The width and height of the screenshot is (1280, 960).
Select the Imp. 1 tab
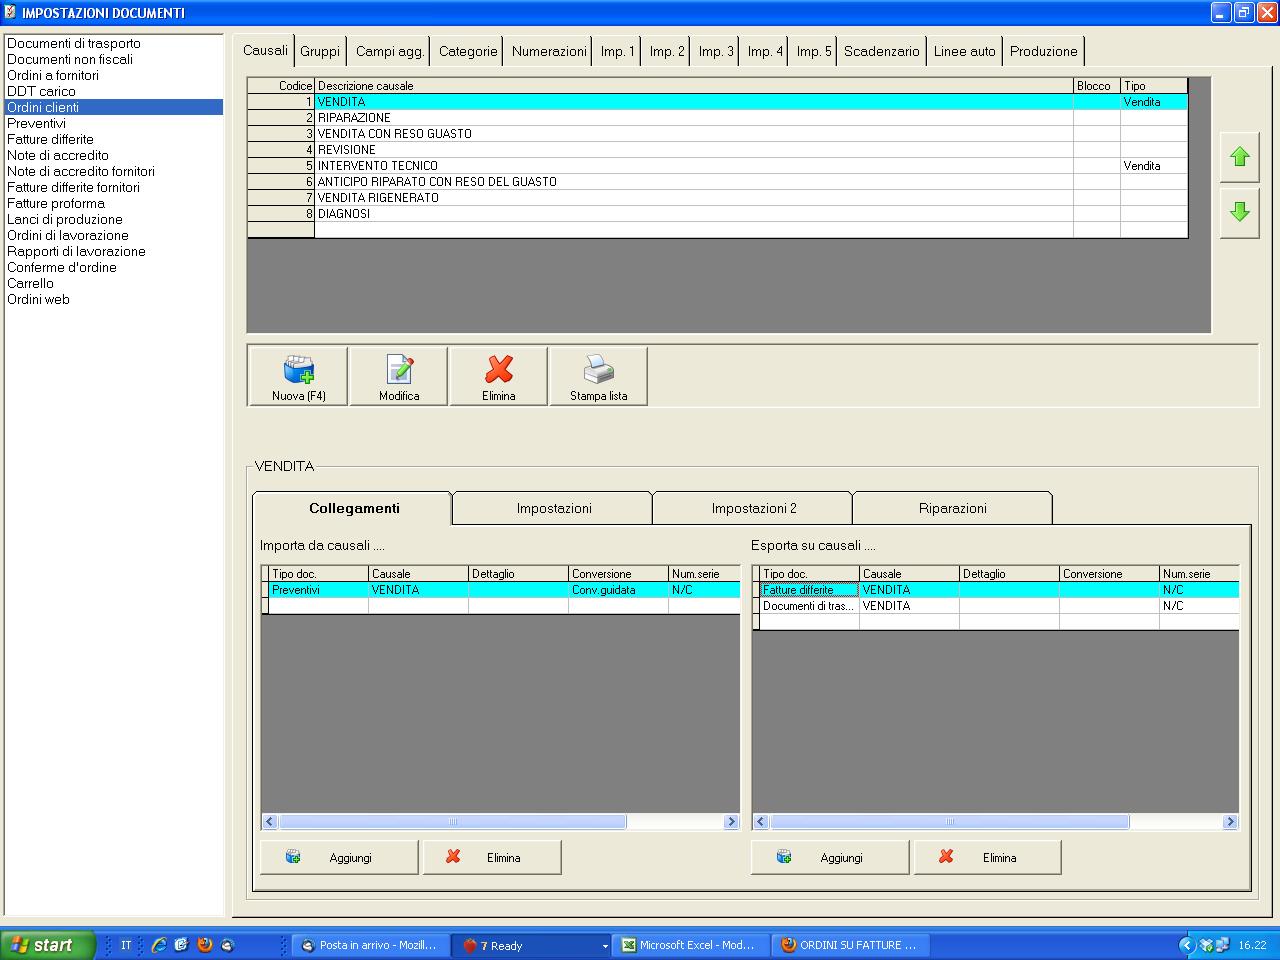pos(618,51)
